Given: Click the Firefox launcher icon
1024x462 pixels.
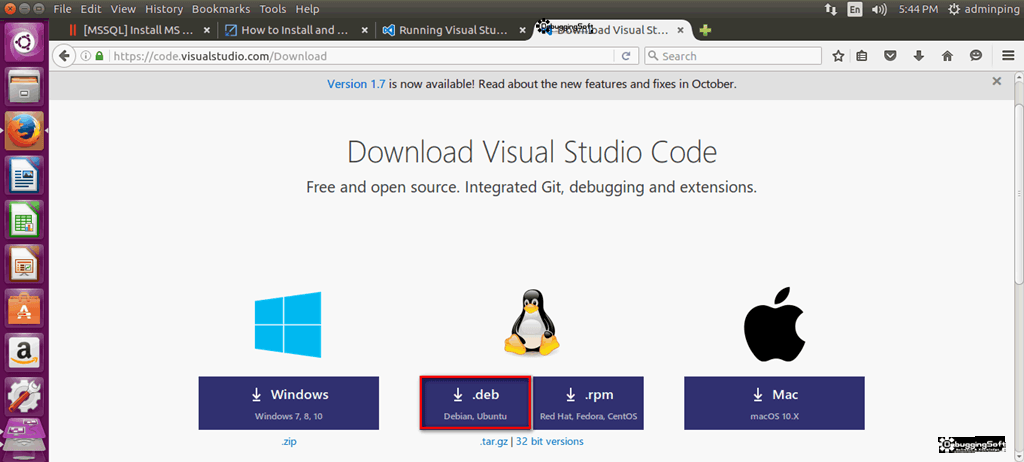Looking at the screenshot, I should click(24, 130).
